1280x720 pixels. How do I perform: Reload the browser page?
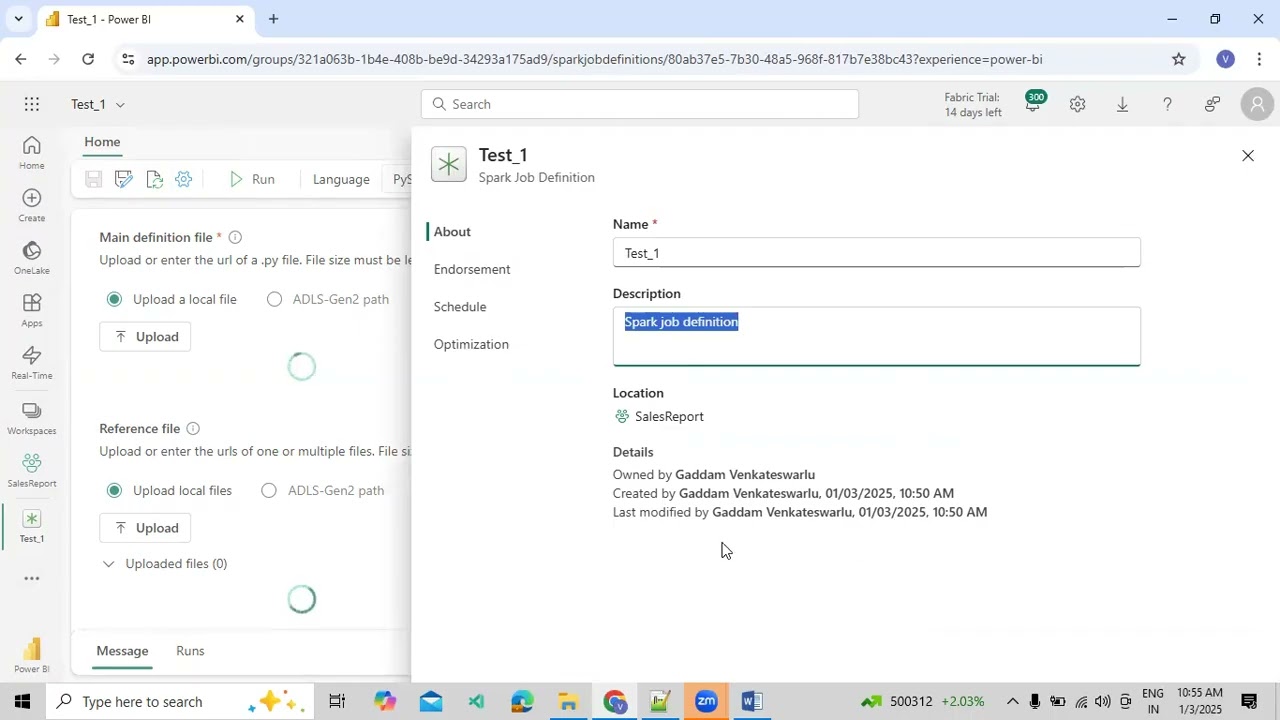(88, 59)
